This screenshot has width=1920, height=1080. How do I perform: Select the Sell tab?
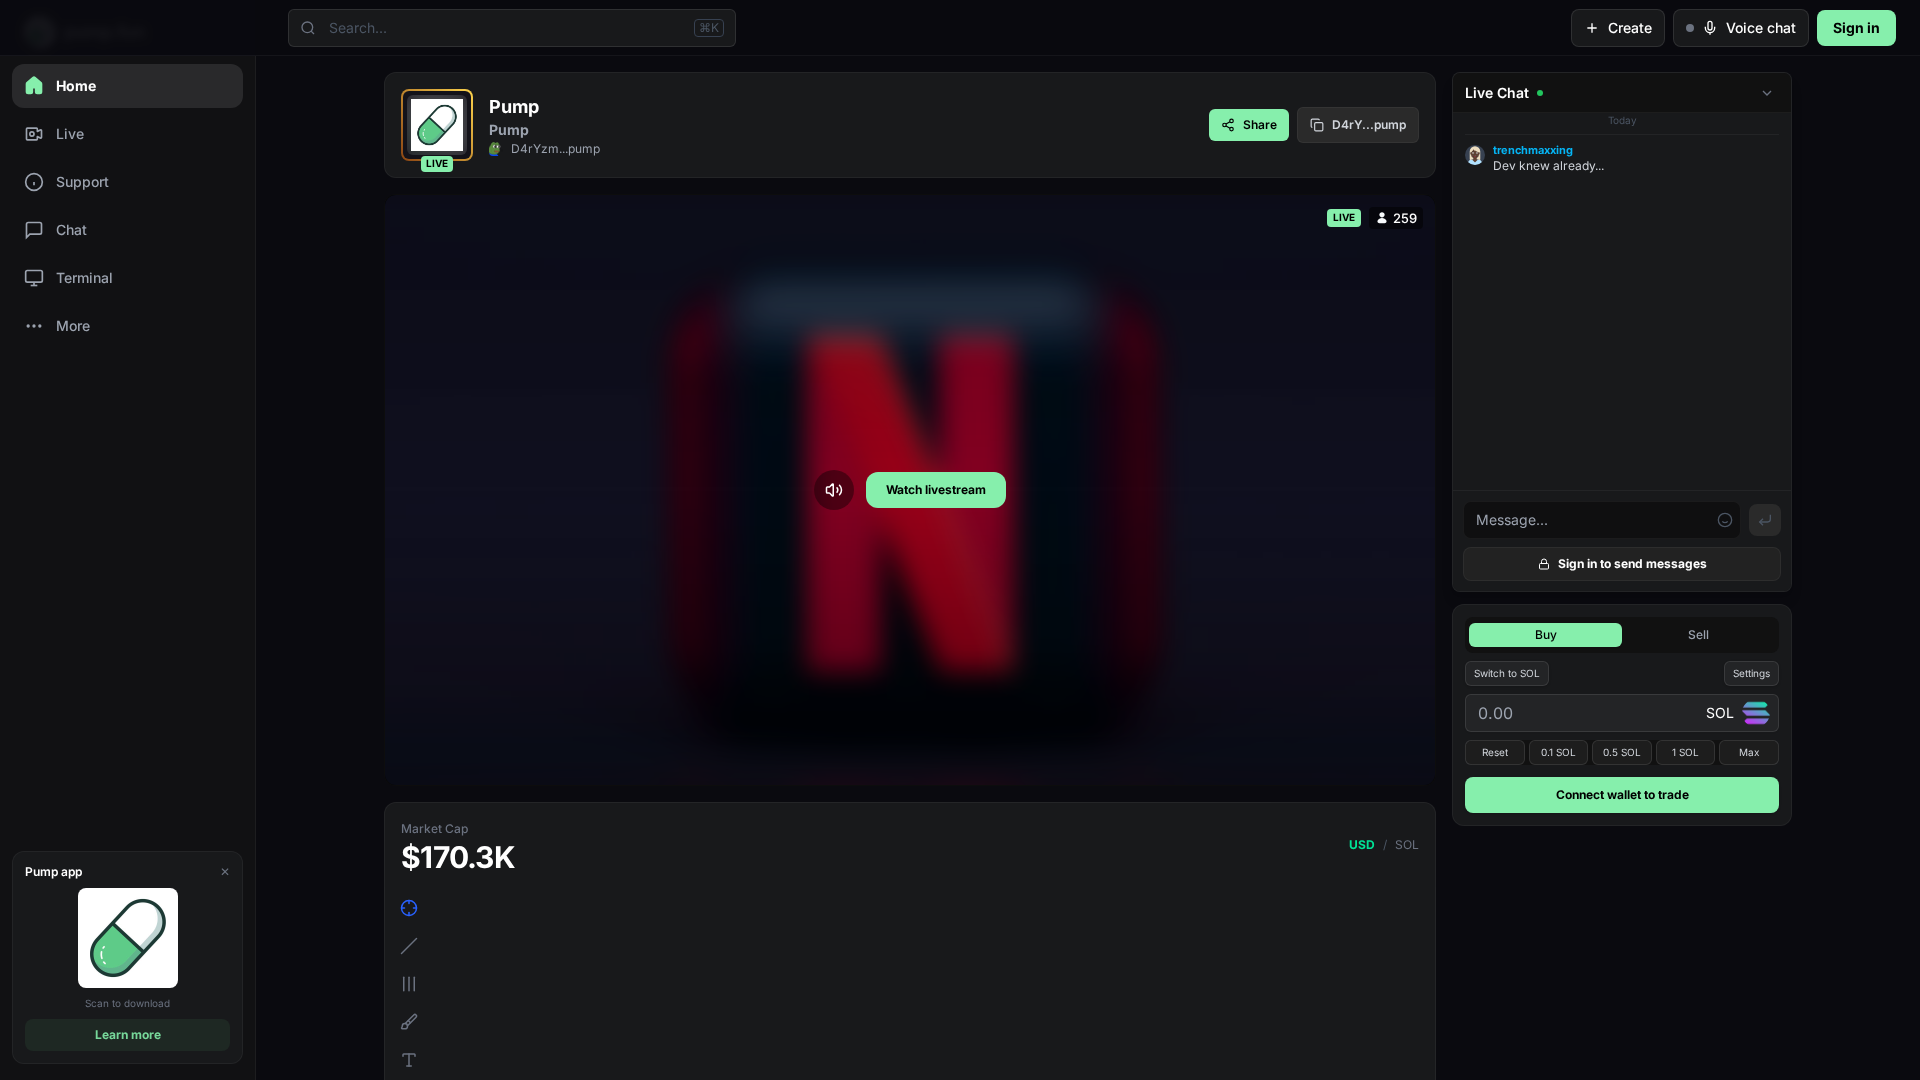(1699, 635)
